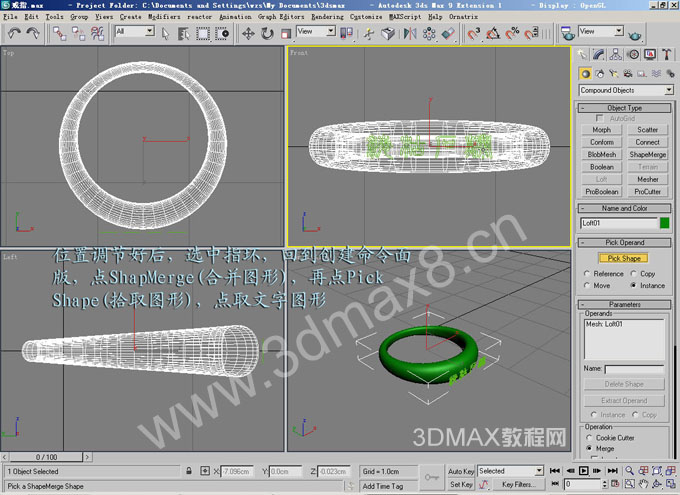
Task: Select the Cameras category icon
Action: tap(628, 74)
